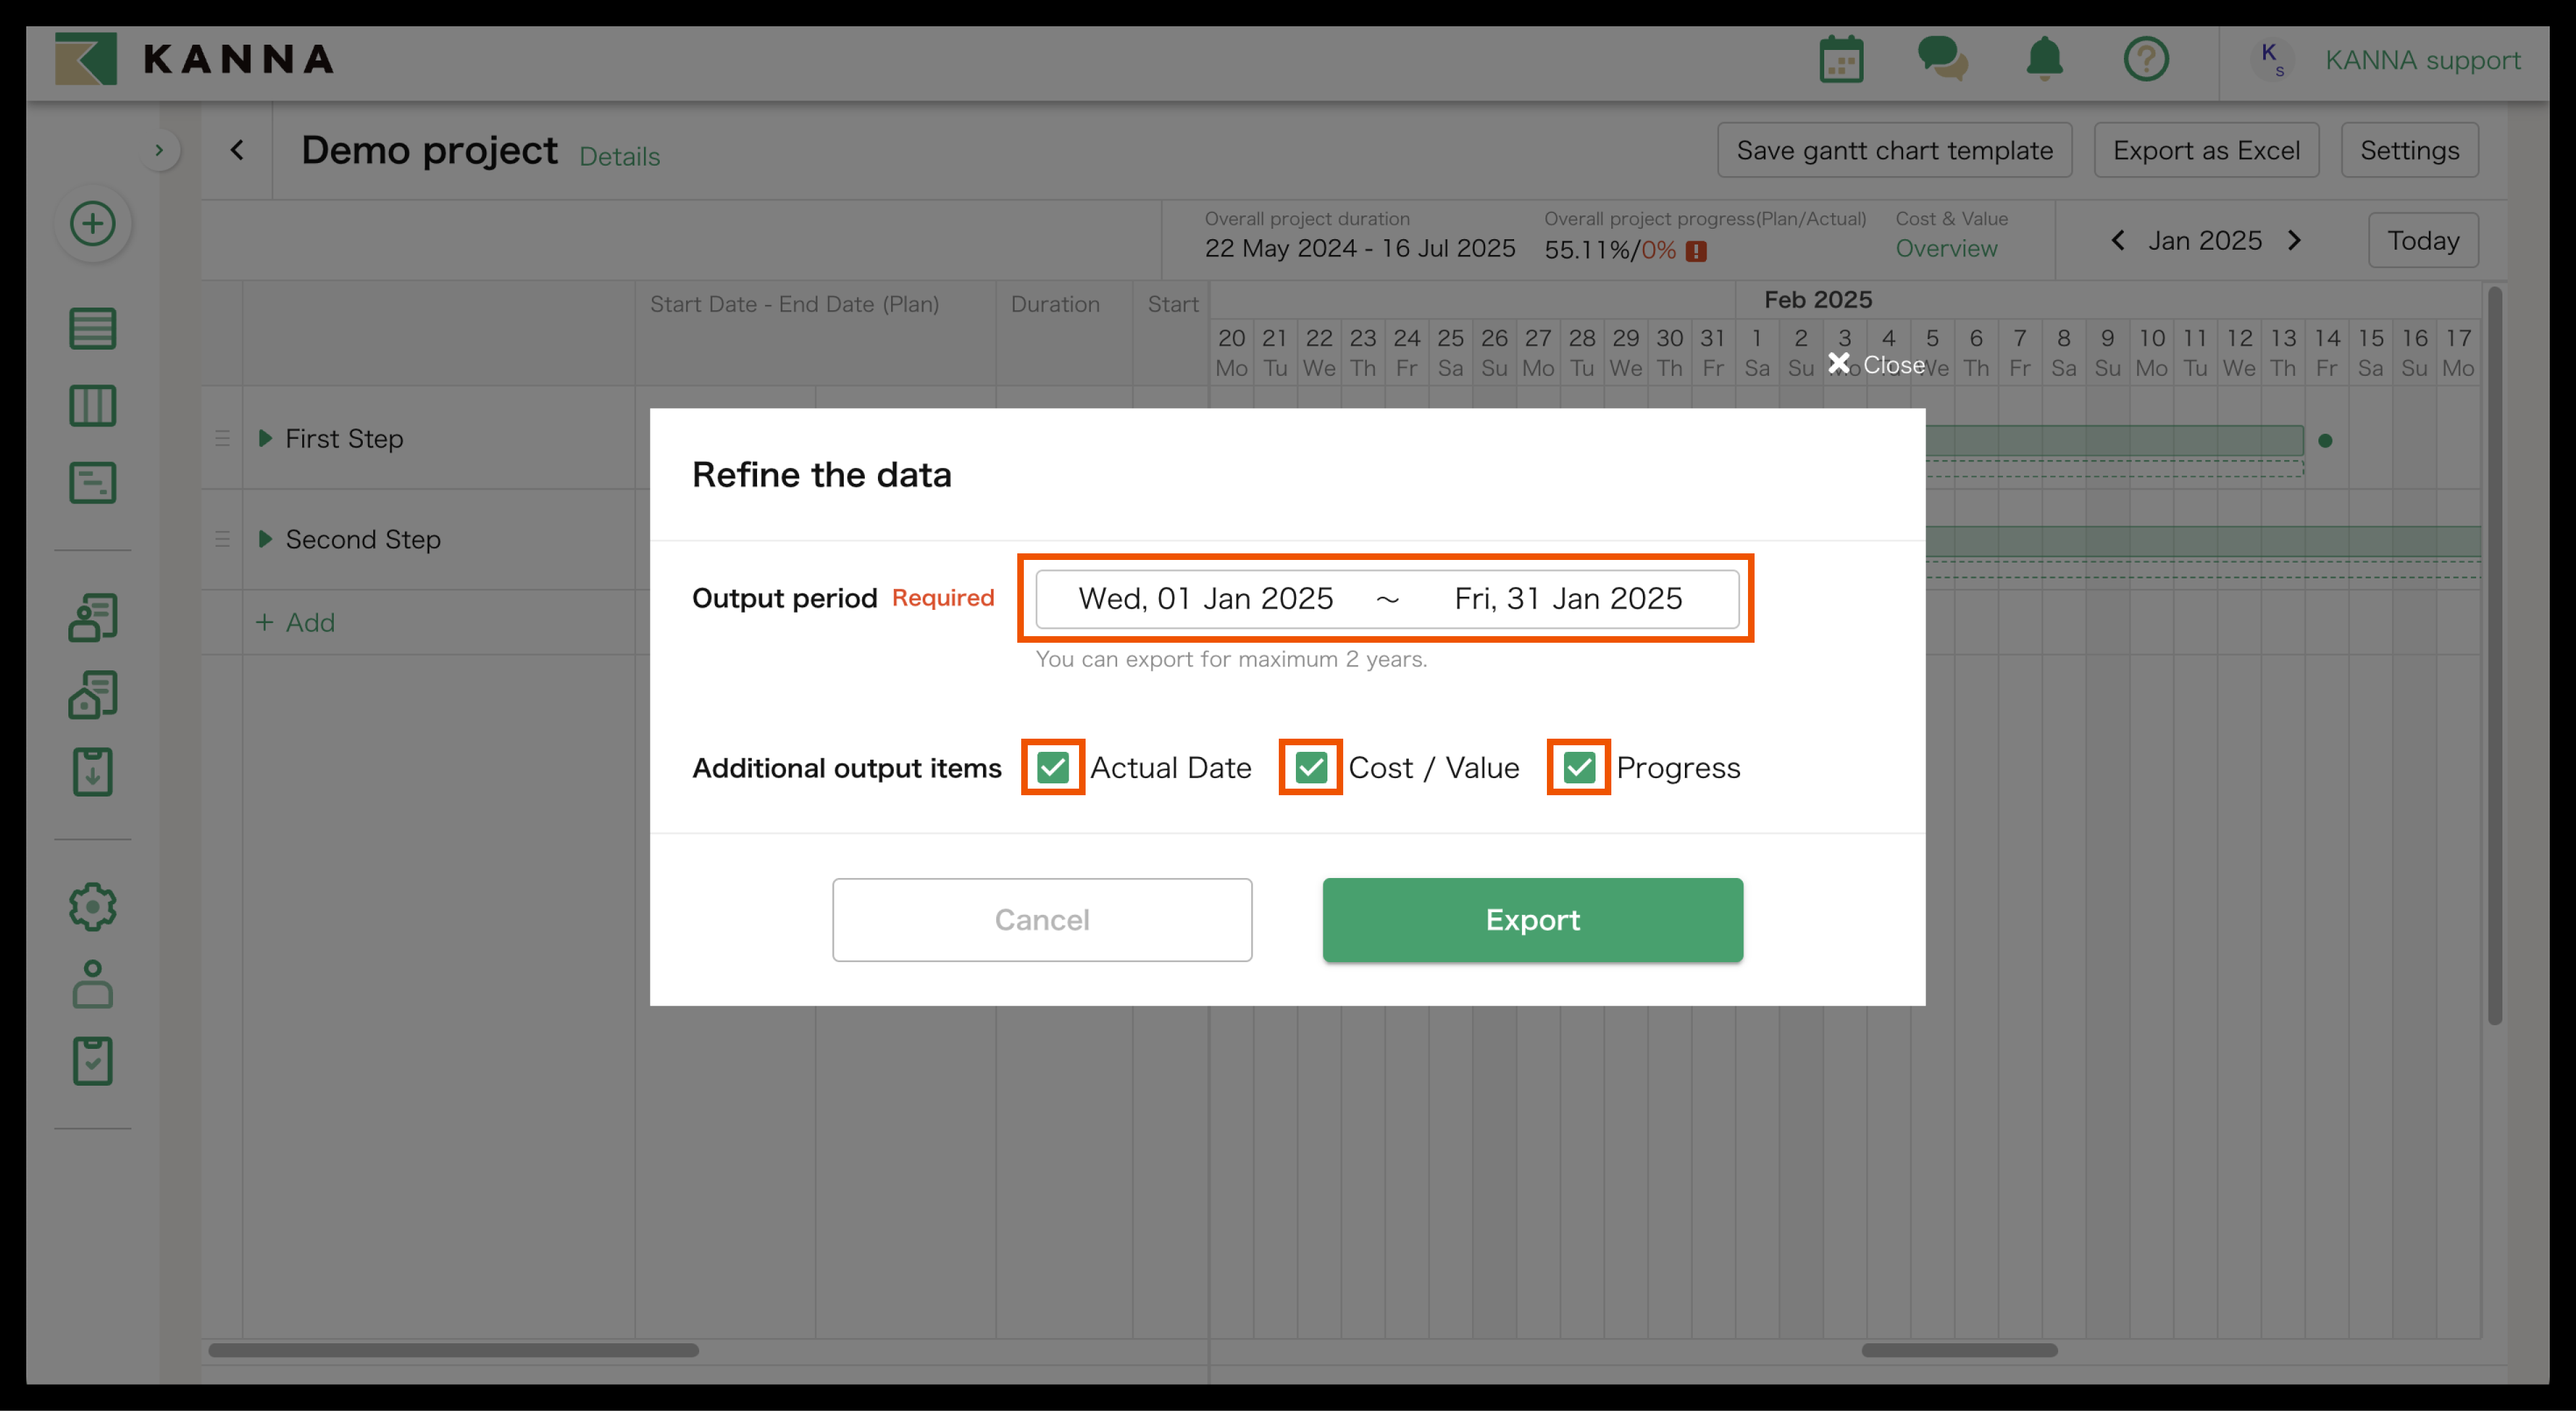This screenshot has width=2576, height=1411.
Task: Click the notification bell icon
Action: pyautogui.click(x=2044, y=60)
